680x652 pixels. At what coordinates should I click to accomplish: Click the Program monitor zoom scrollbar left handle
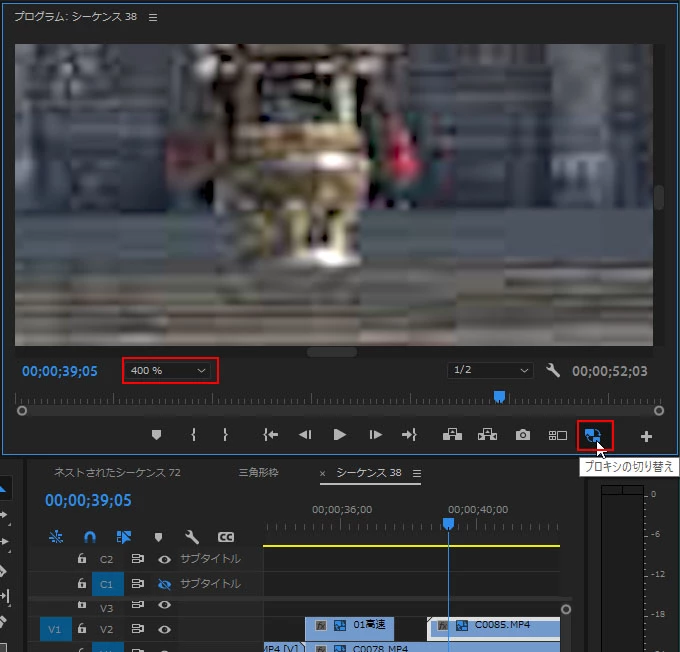pyautogui.click(x=22, y=410)
